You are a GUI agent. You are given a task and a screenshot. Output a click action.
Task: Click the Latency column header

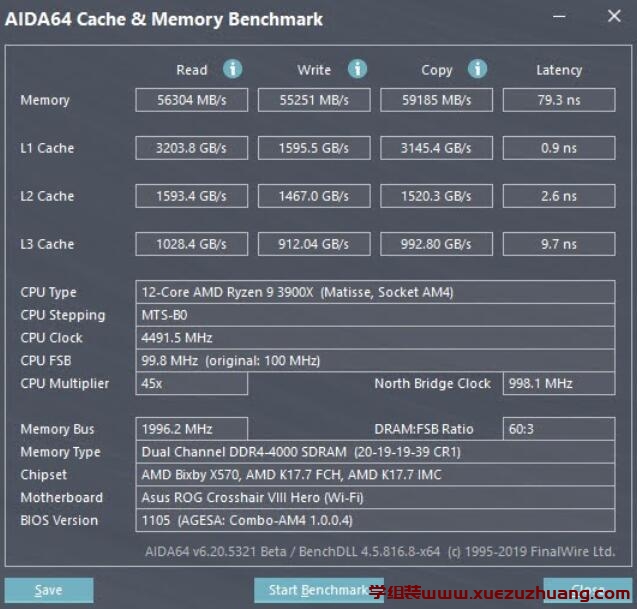(559, 70)
